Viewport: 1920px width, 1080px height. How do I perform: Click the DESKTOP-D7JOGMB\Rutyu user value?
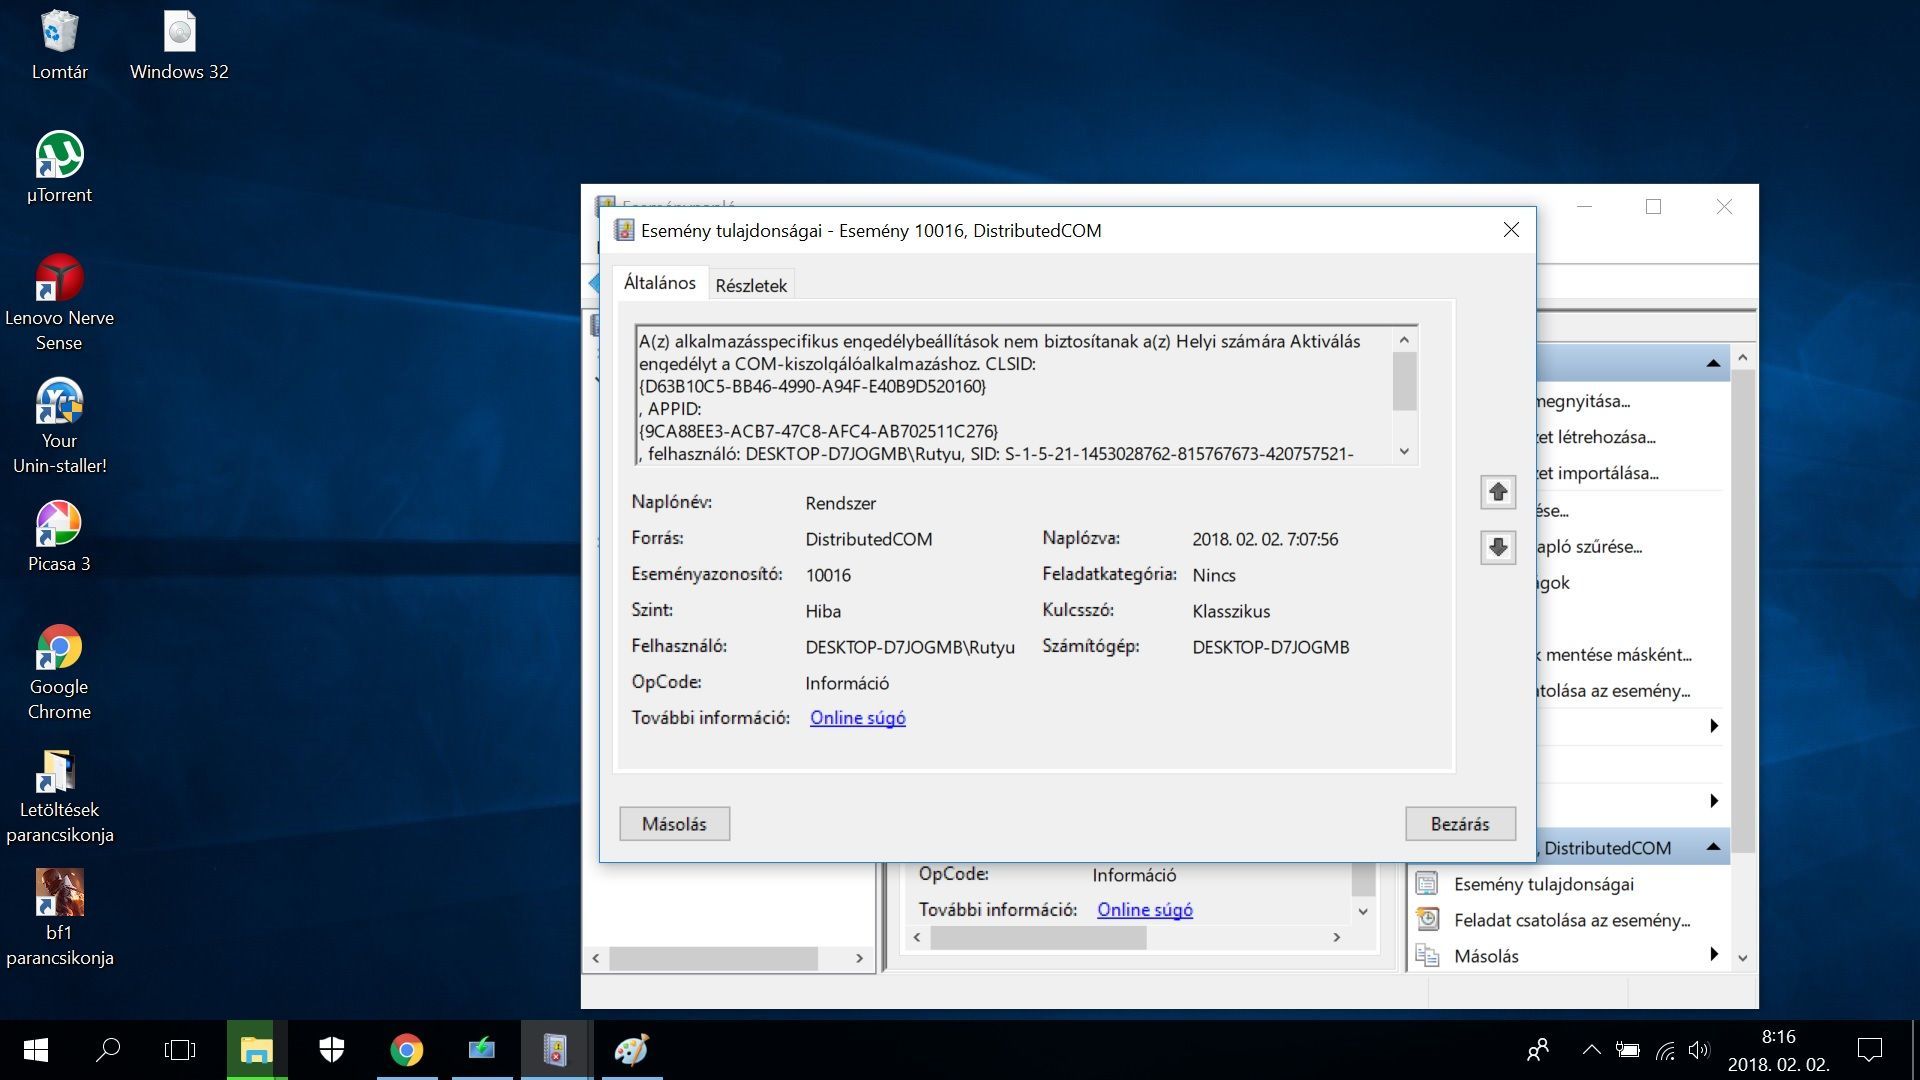[x=910, y=647]
